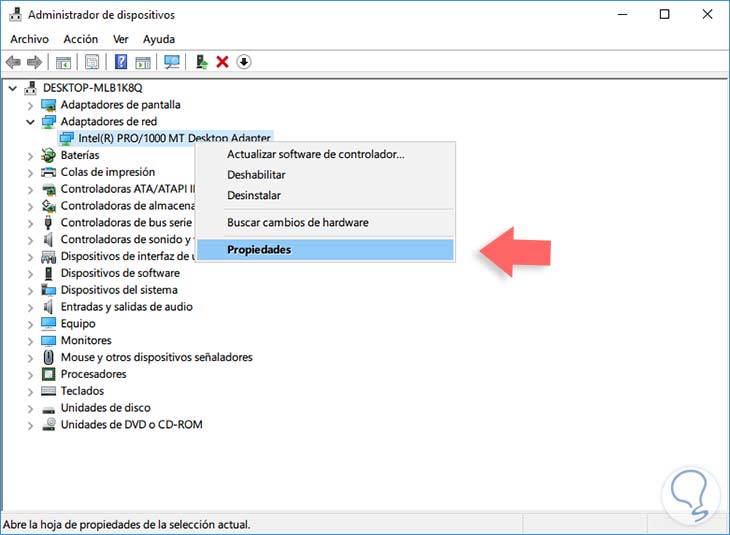Click the scan for hardware changes monitor icon
This screenshot has width=730, height=535.
click(x=172, y=62)
